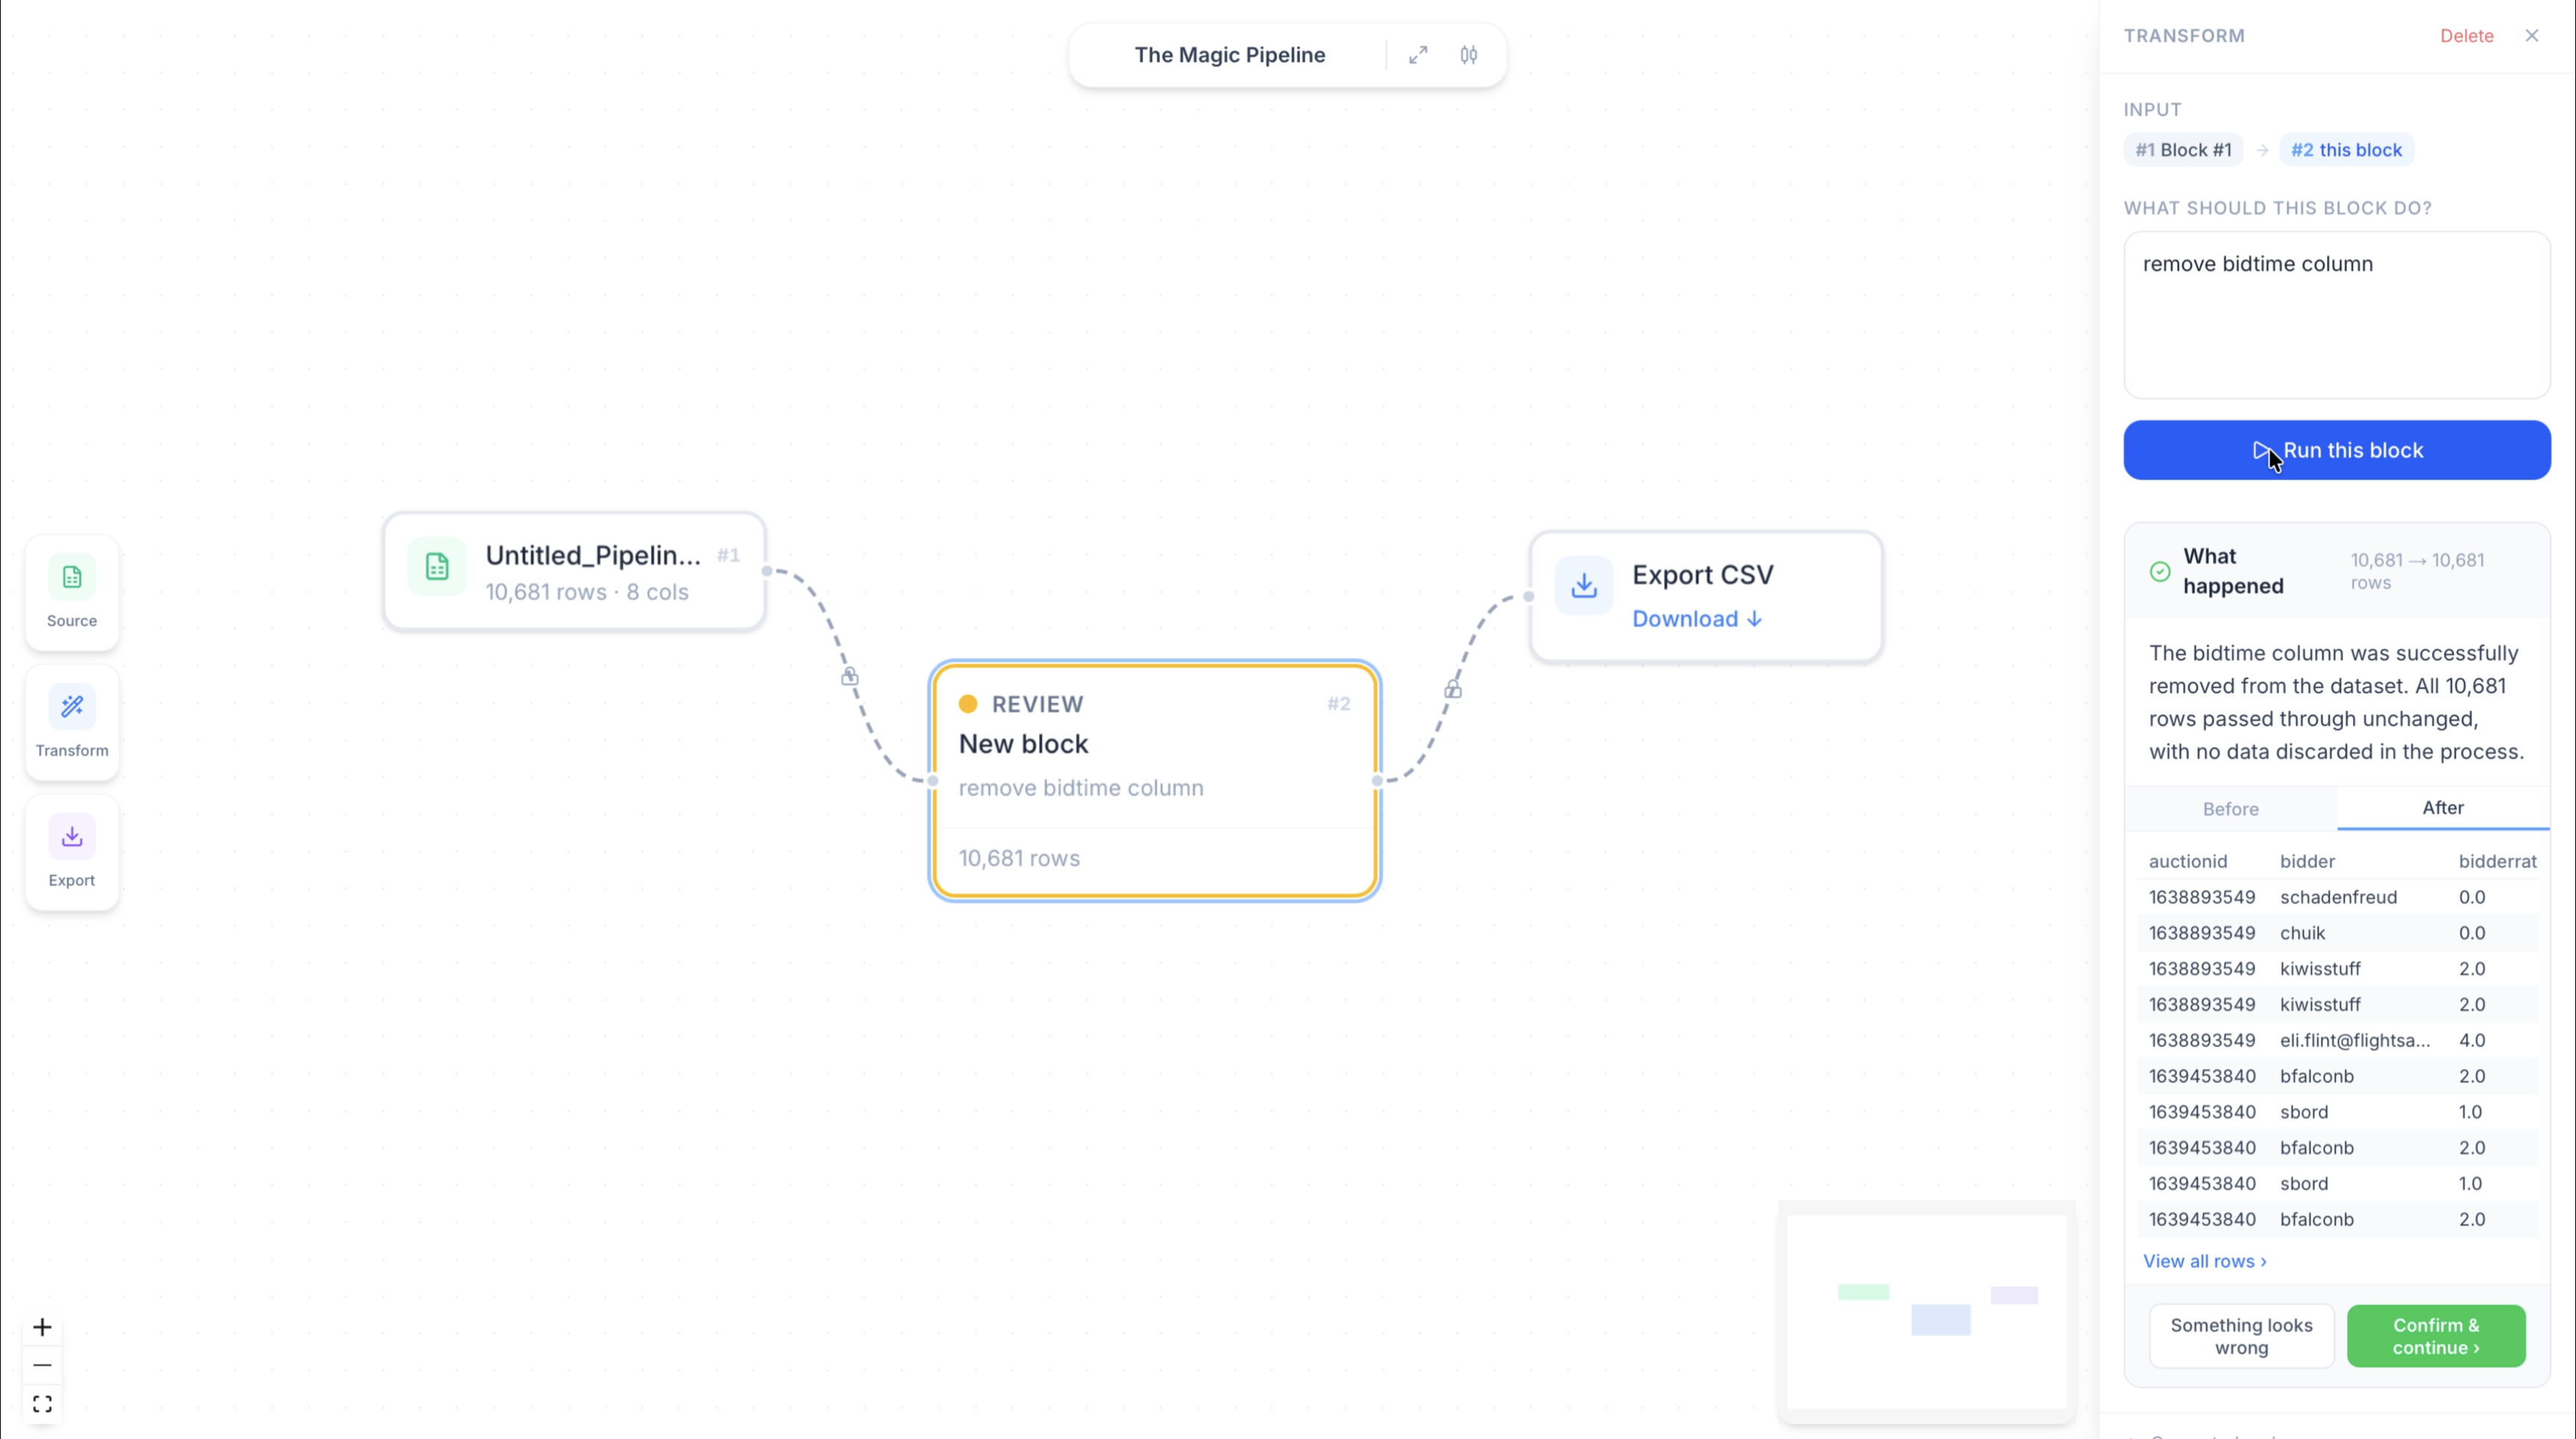Click the block instruction text box

click(x=2336, y=315)
